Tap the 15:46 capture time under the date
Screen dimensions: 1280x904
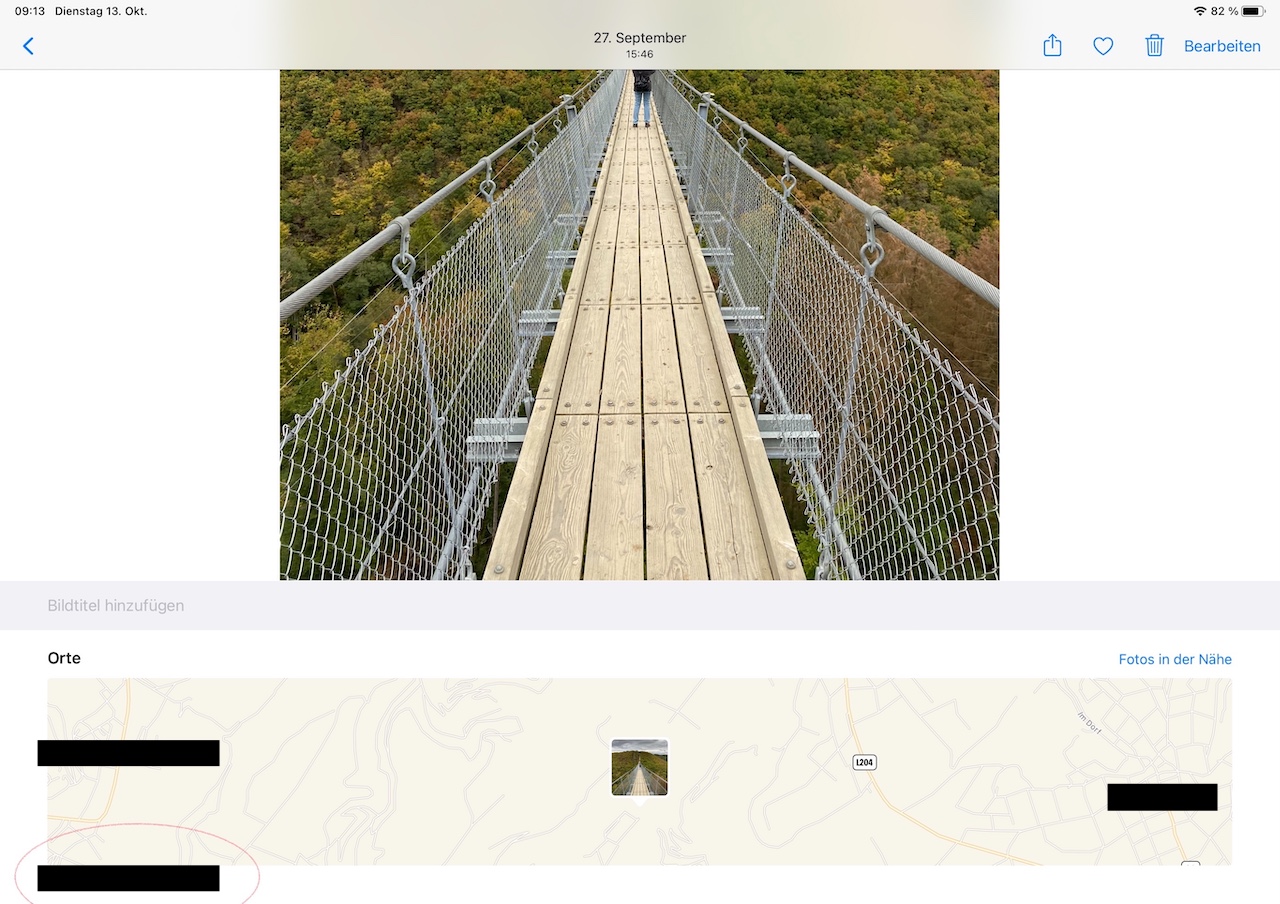[640, 54]
